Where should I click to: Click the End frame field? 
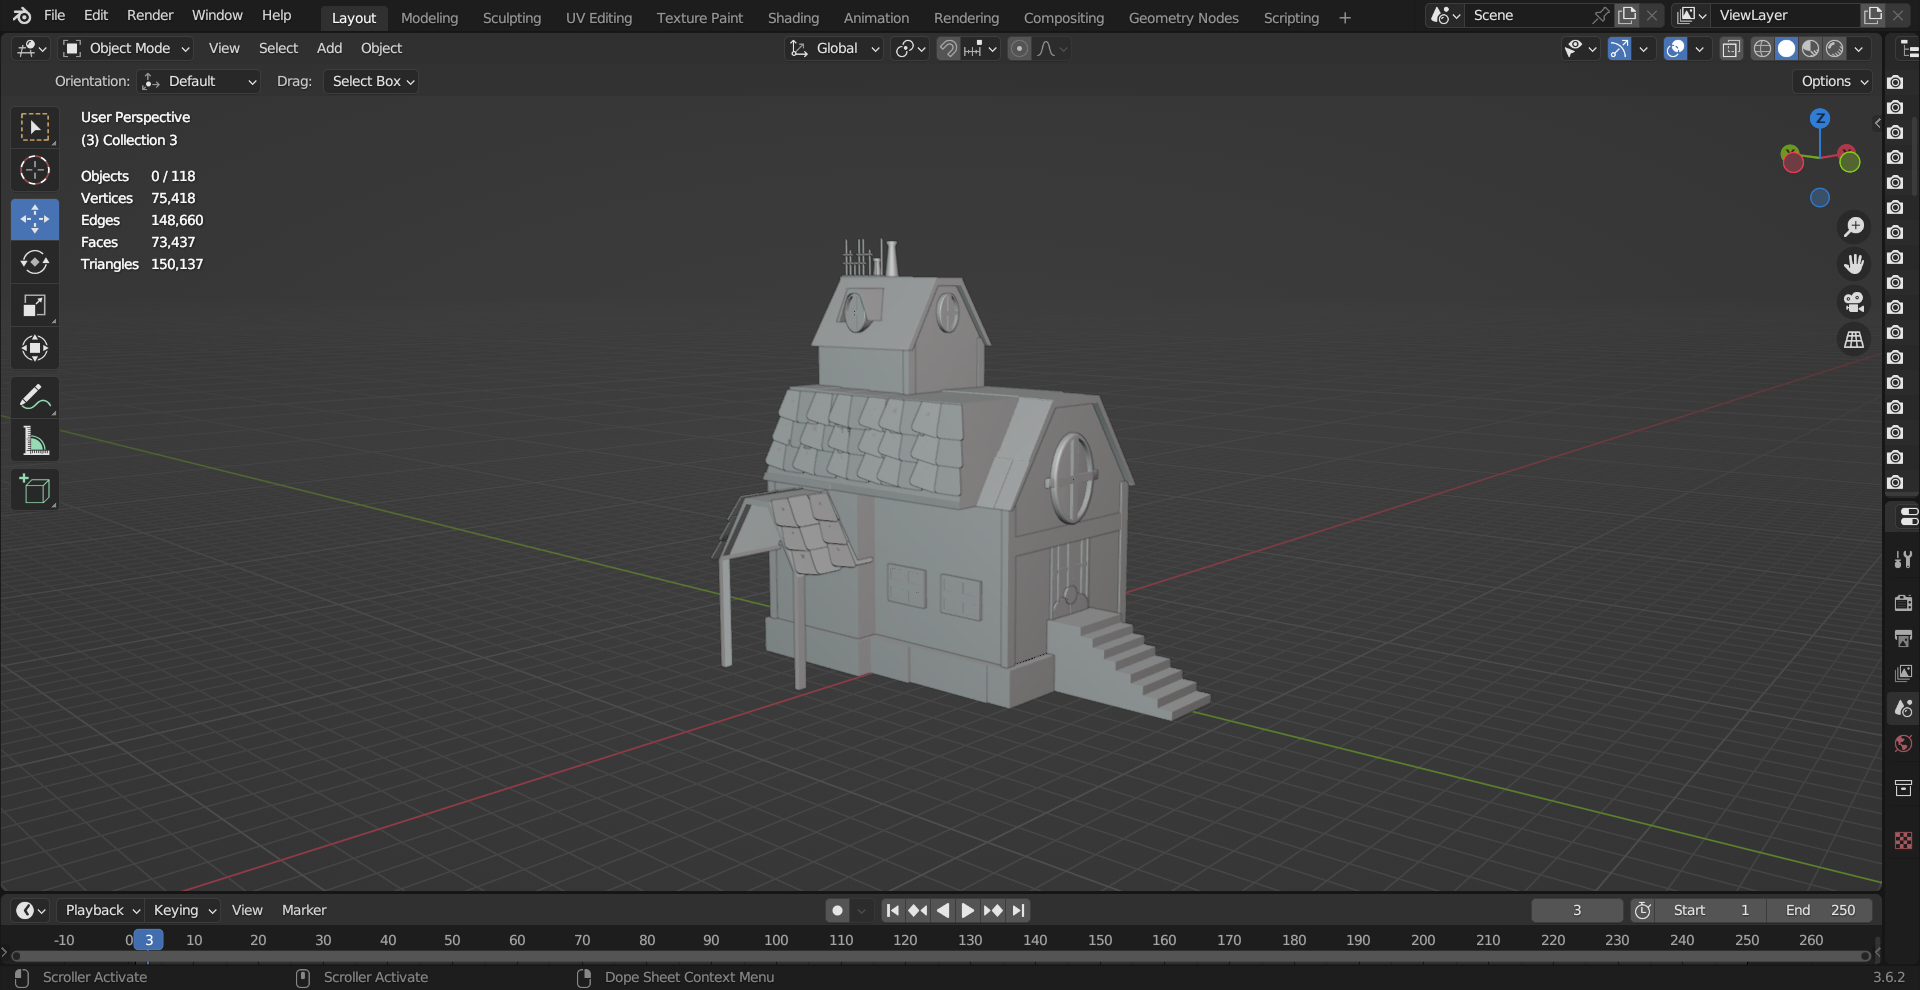(x=1820, y=910)
